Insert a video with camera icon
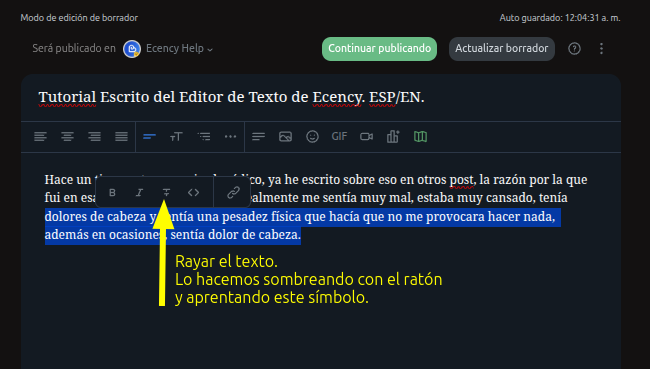This screenshot has width=650, height=369. [x=366, y=136]
